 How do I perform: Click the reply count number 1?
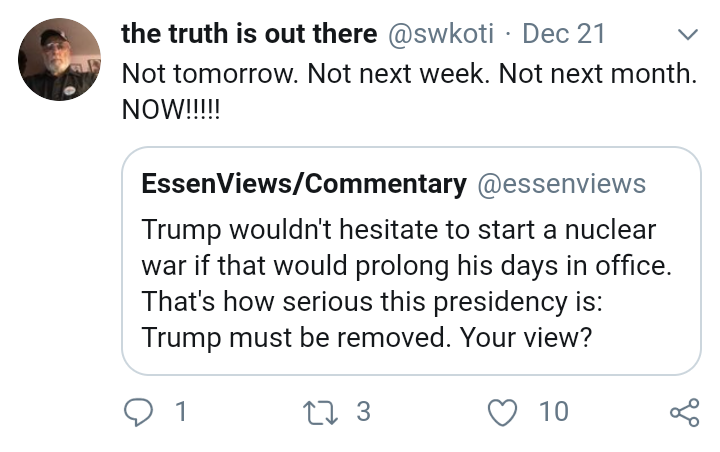pyautogui.click(x=181, y=412)
